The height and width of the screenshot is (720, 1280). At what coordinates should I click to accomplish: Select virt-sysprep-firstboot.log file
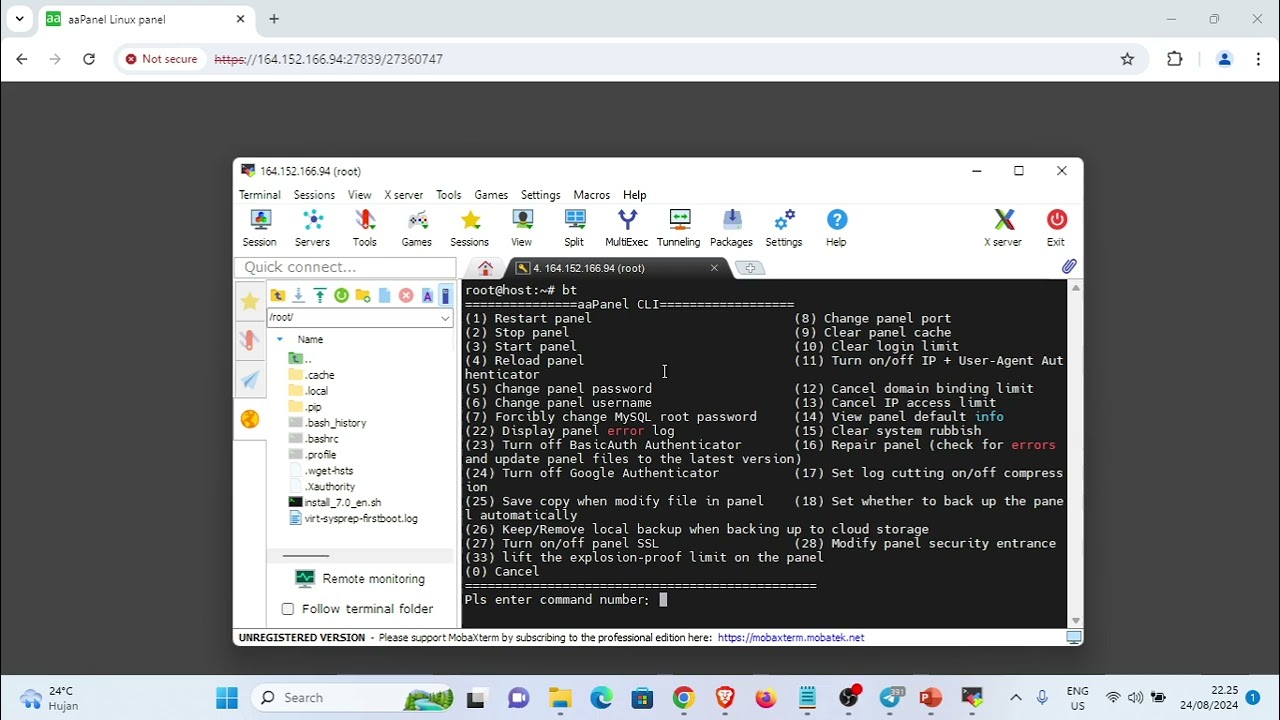353,518
